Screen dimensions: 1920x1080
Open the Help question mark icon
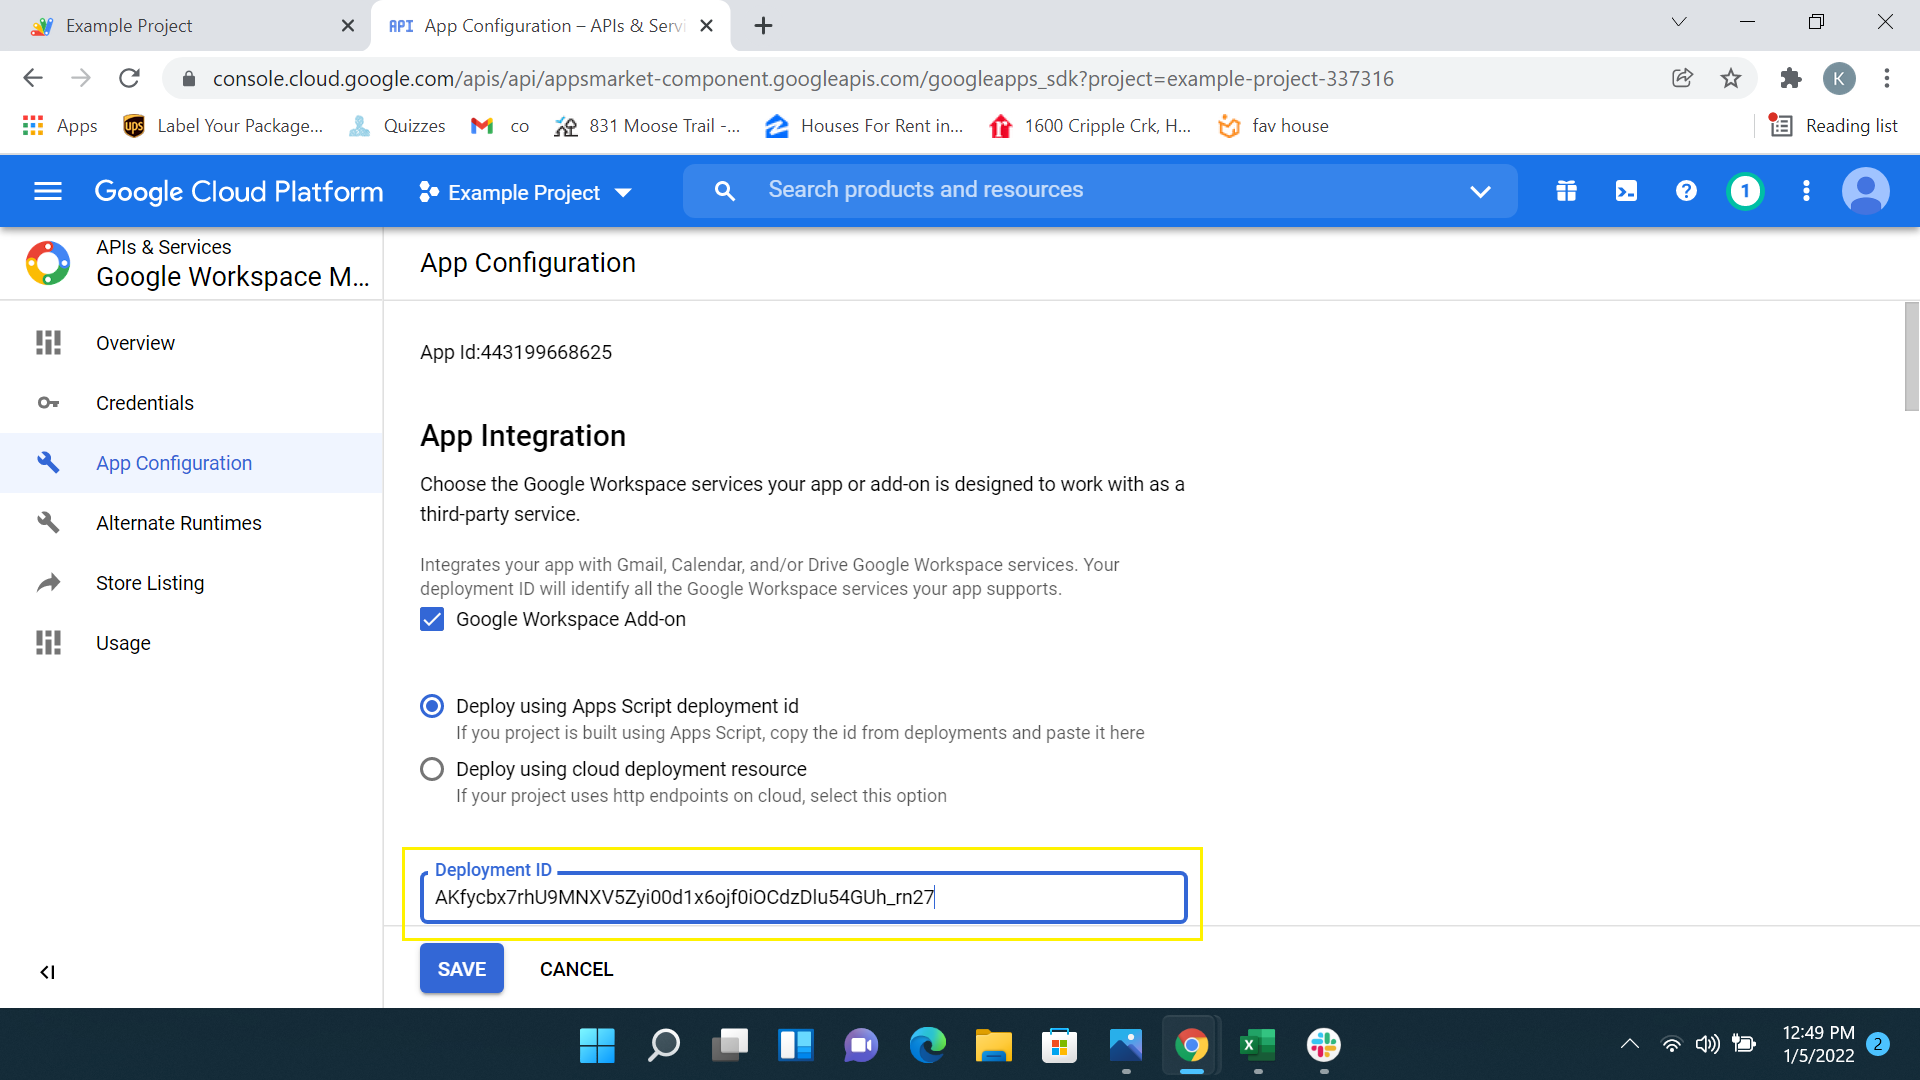(1686, 190)
